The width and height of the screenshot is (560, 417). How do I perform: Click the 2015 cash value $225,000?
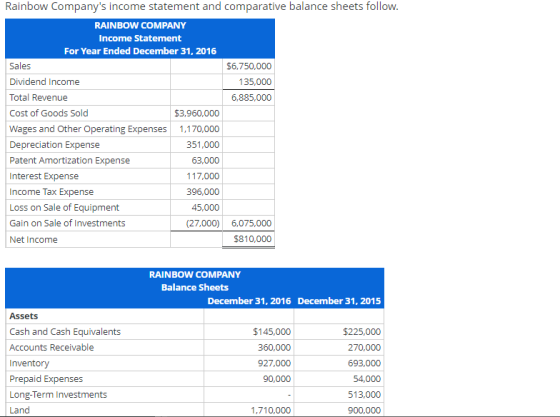tap(362, 332)
